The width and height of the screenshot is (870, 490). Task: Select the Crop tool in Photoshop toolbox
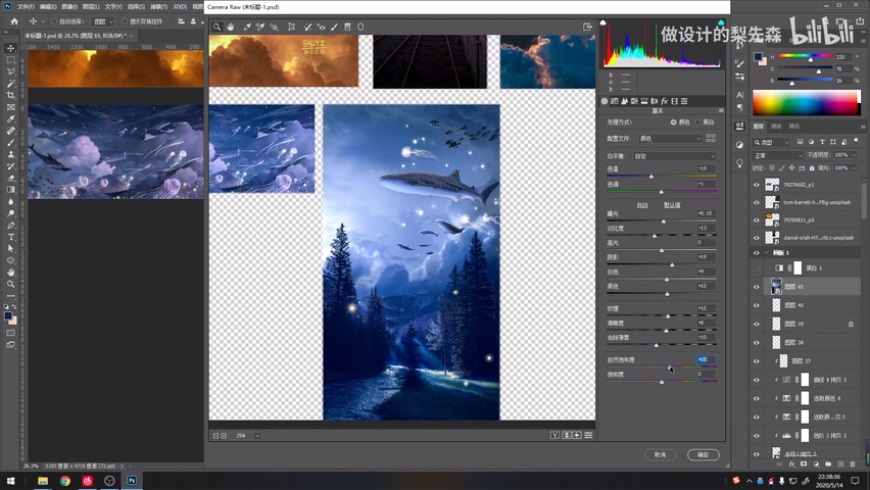pos(11,95)
